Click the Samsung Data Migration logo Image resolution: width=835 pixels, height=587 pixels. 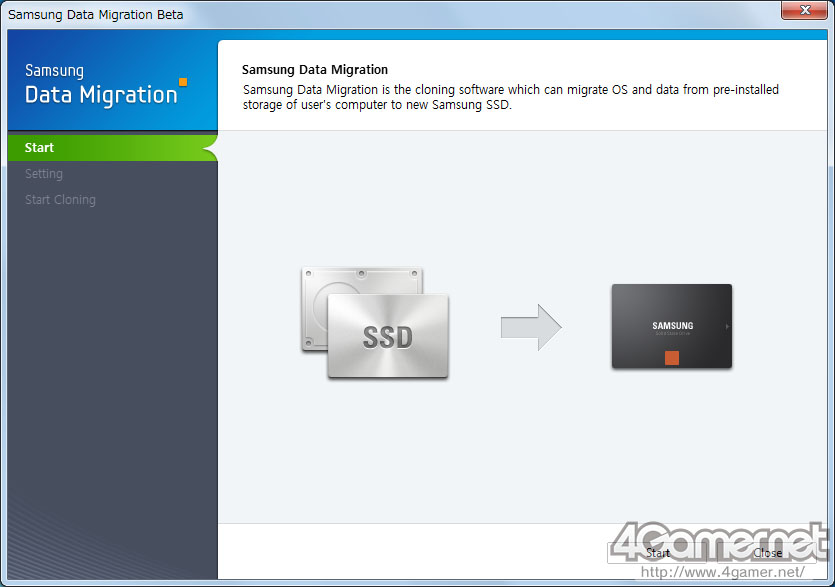tap(105, 84)
